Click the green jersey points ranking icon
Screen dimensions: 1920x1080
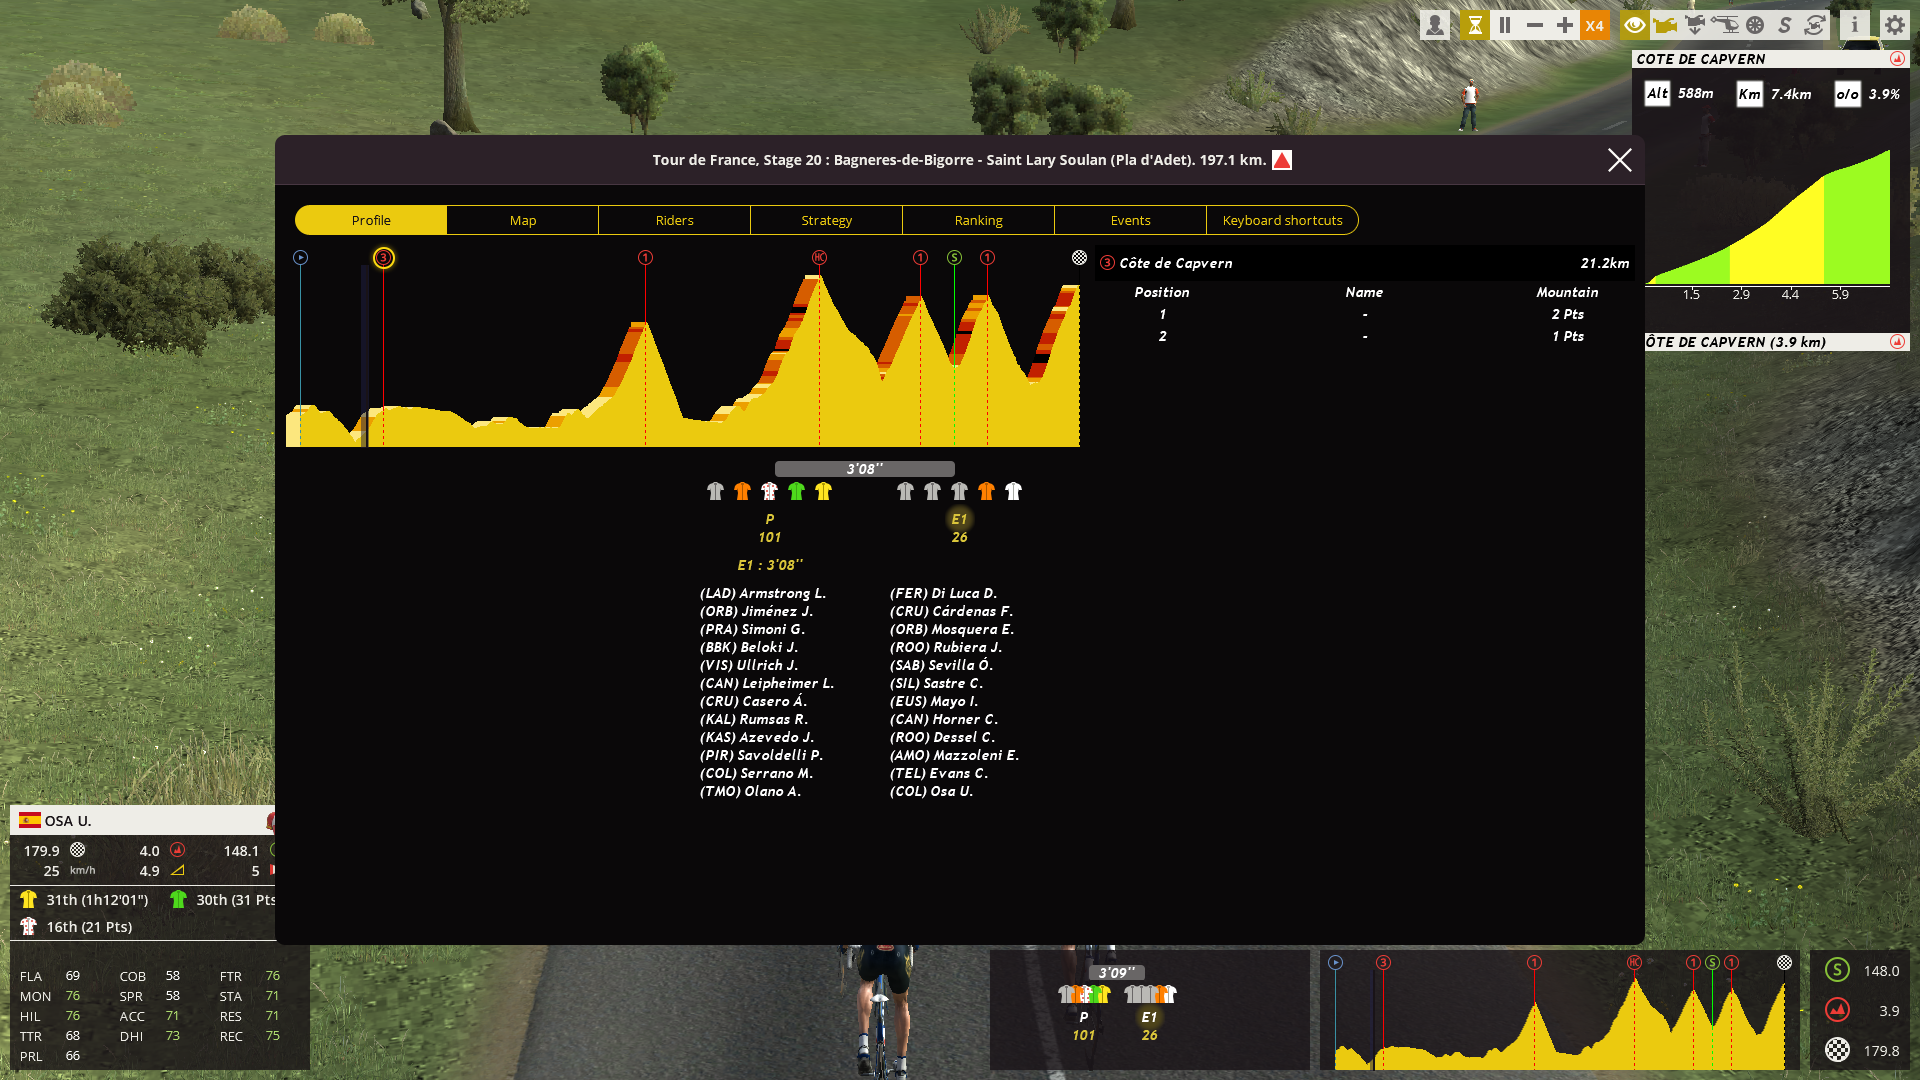tap(178, 899)
